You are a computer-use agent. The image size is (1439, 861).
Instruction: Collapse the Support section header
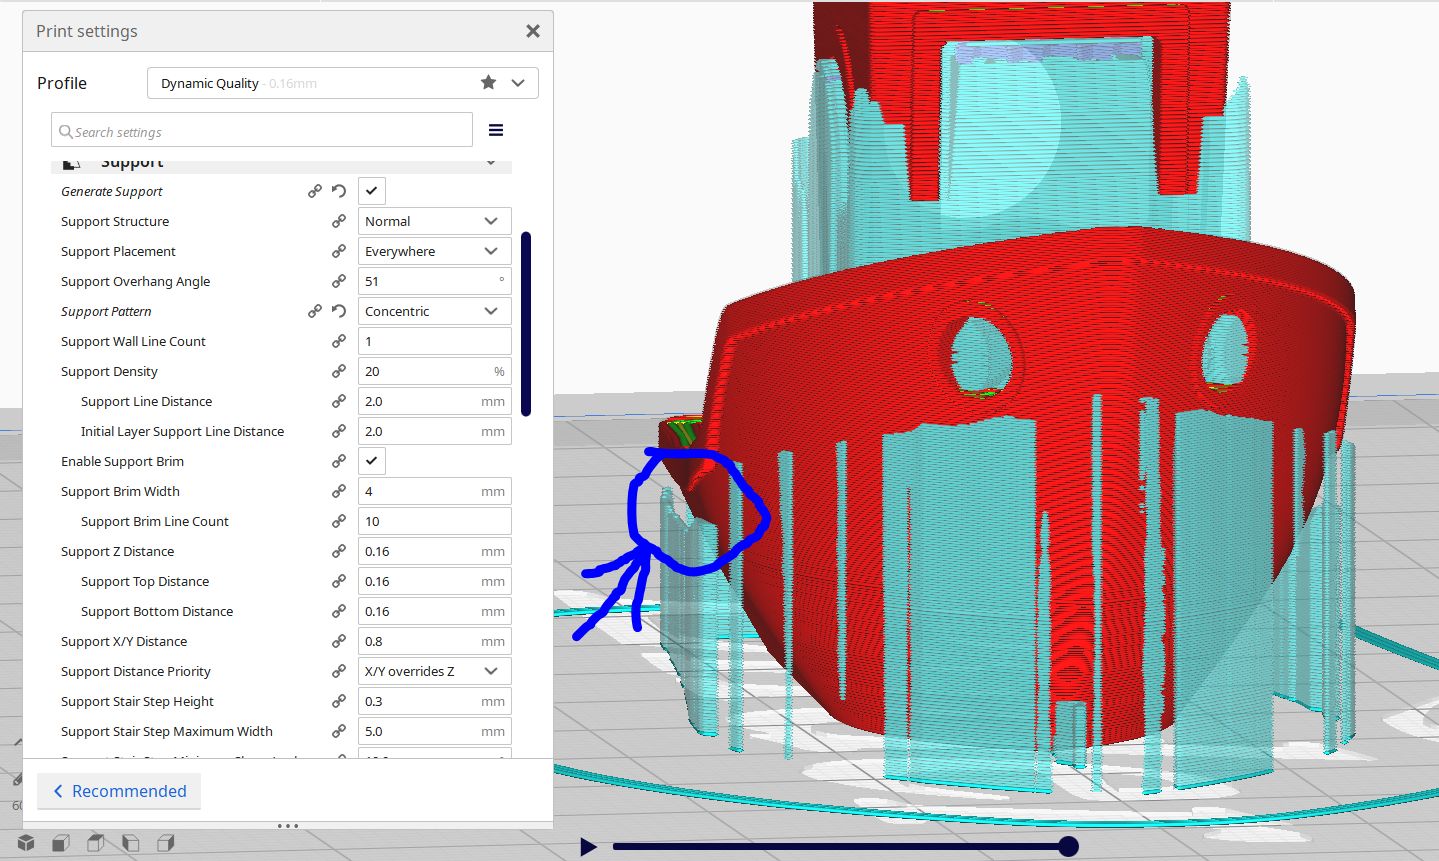(281, 164)
